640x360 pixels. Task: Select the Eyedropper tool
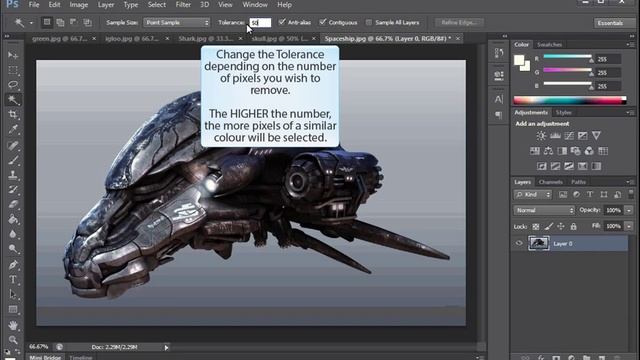click(x=13, y=130)
